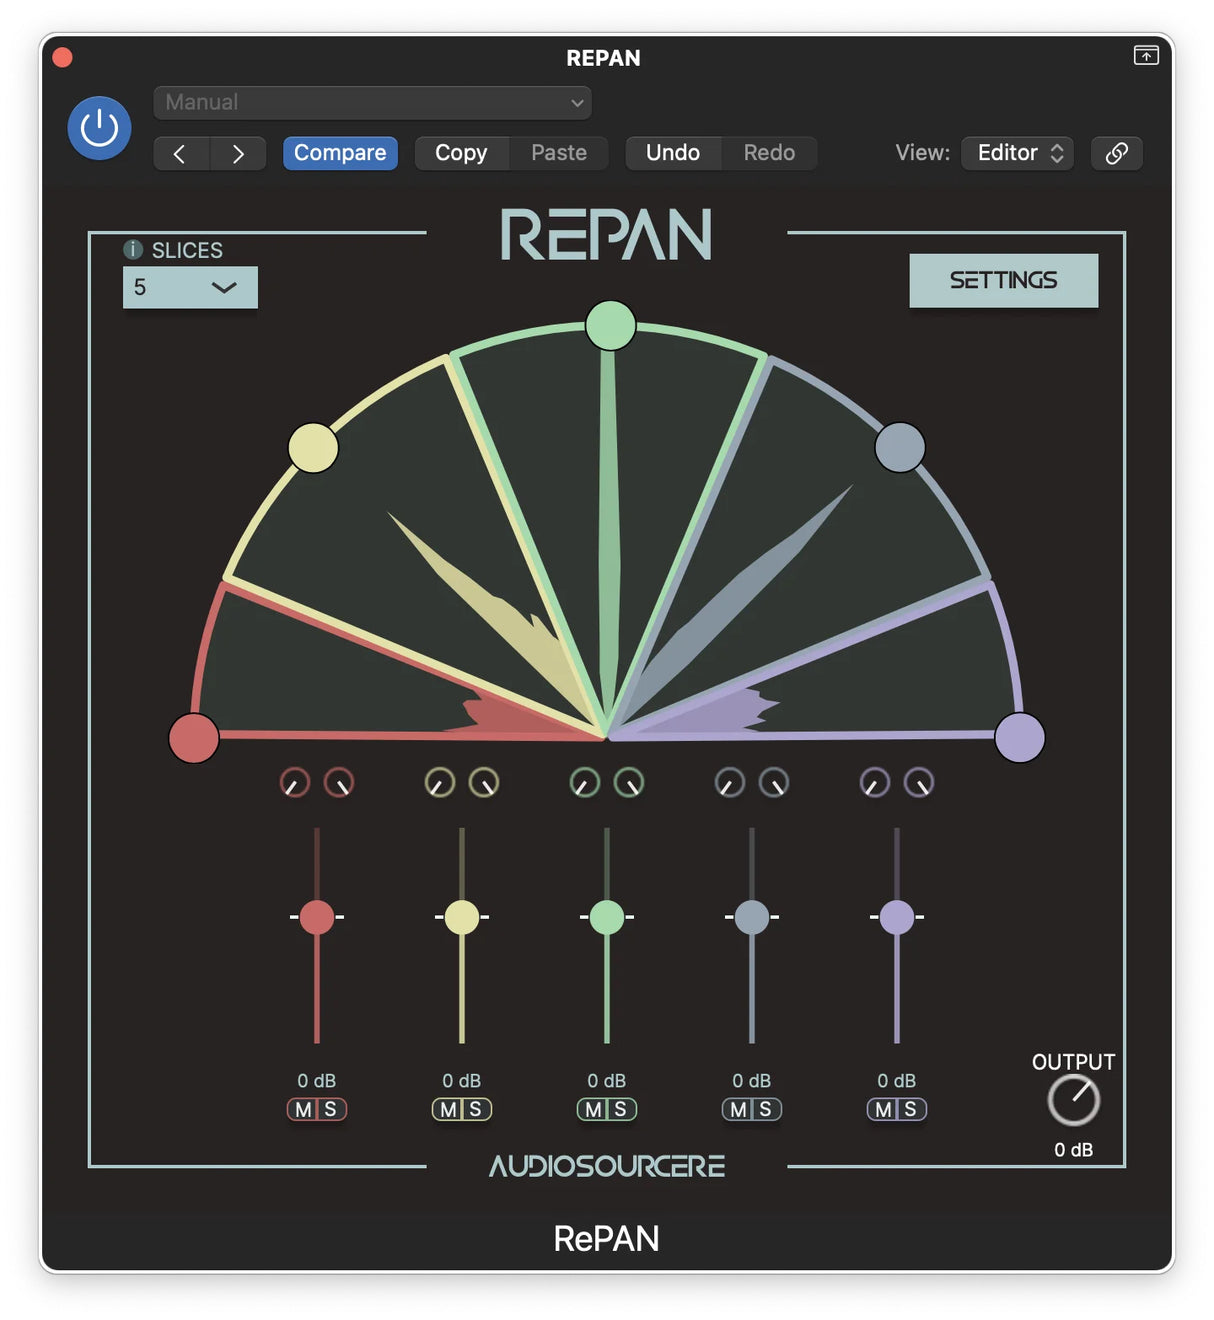Click the yellow slice gain fader handle
This screenshot has height=1320, width=1214.
(x=461, y=917)
